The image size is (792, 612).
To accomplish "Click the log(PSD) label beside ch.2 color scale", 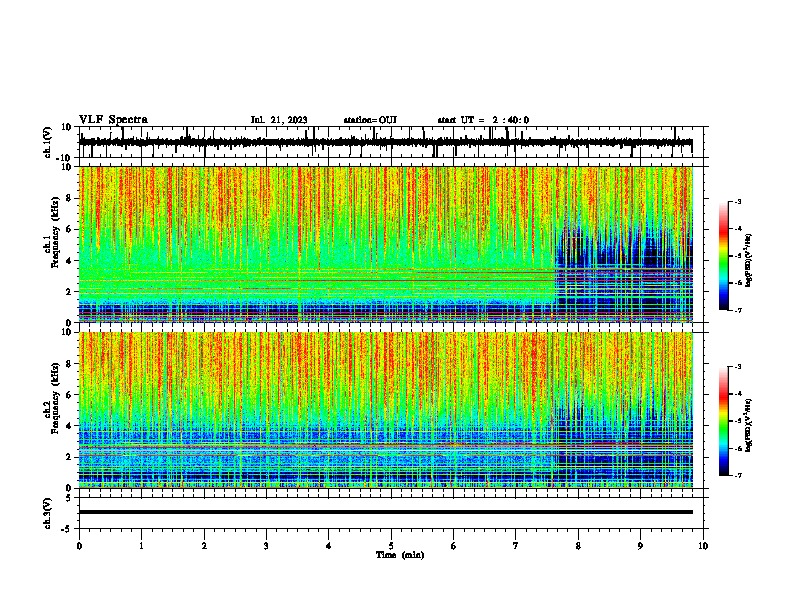I will click(x=749, y=425).
